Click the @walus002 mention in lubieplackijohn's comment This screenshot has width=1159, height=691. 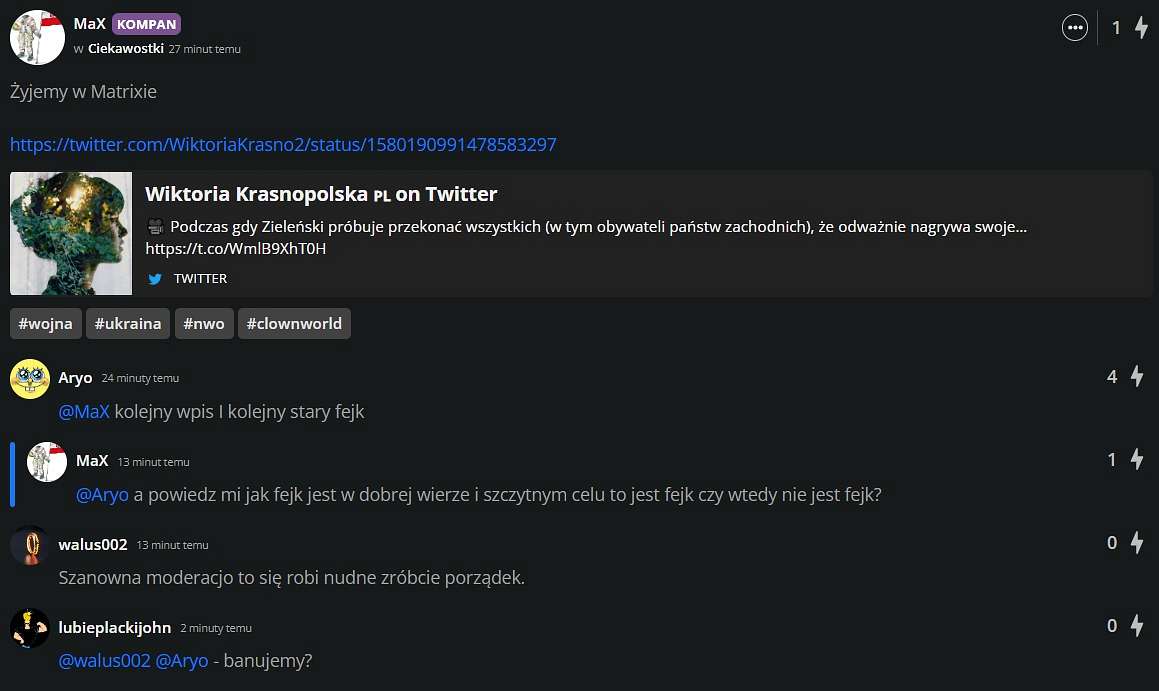[x=104, y=660]
